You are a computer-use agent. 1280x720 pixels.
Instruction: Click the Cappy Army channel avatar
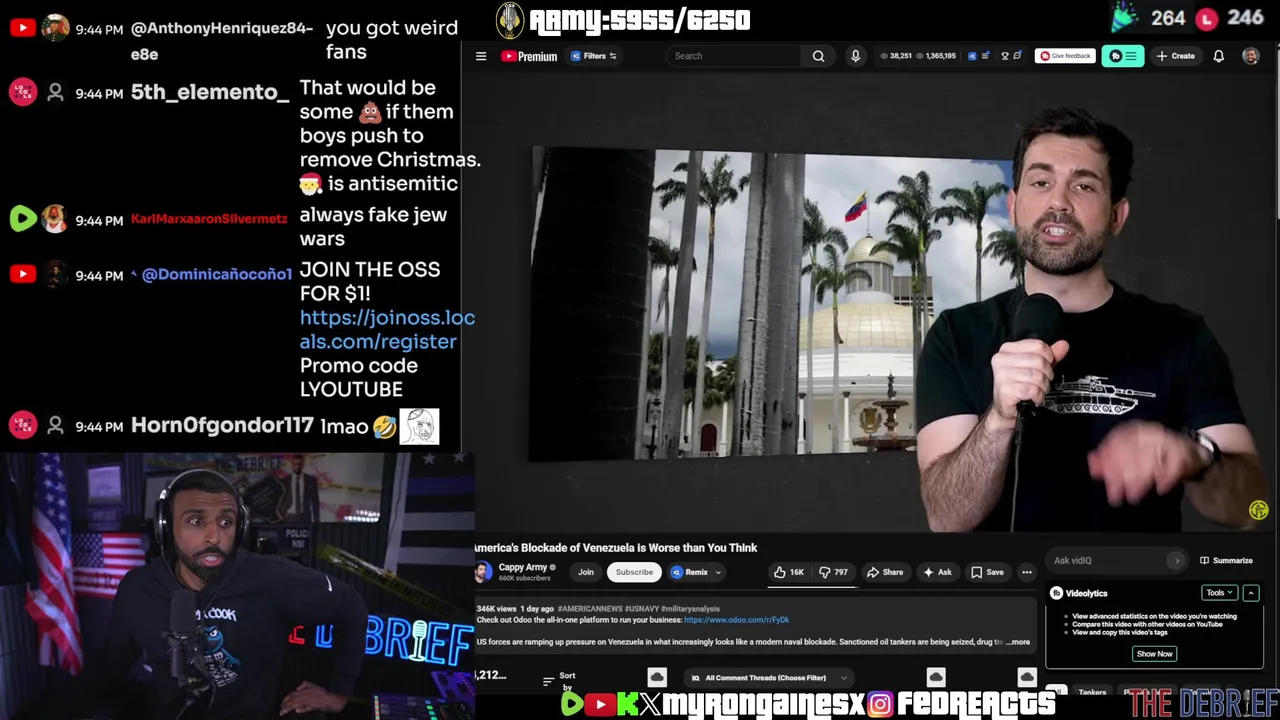[x=483, y=571]
